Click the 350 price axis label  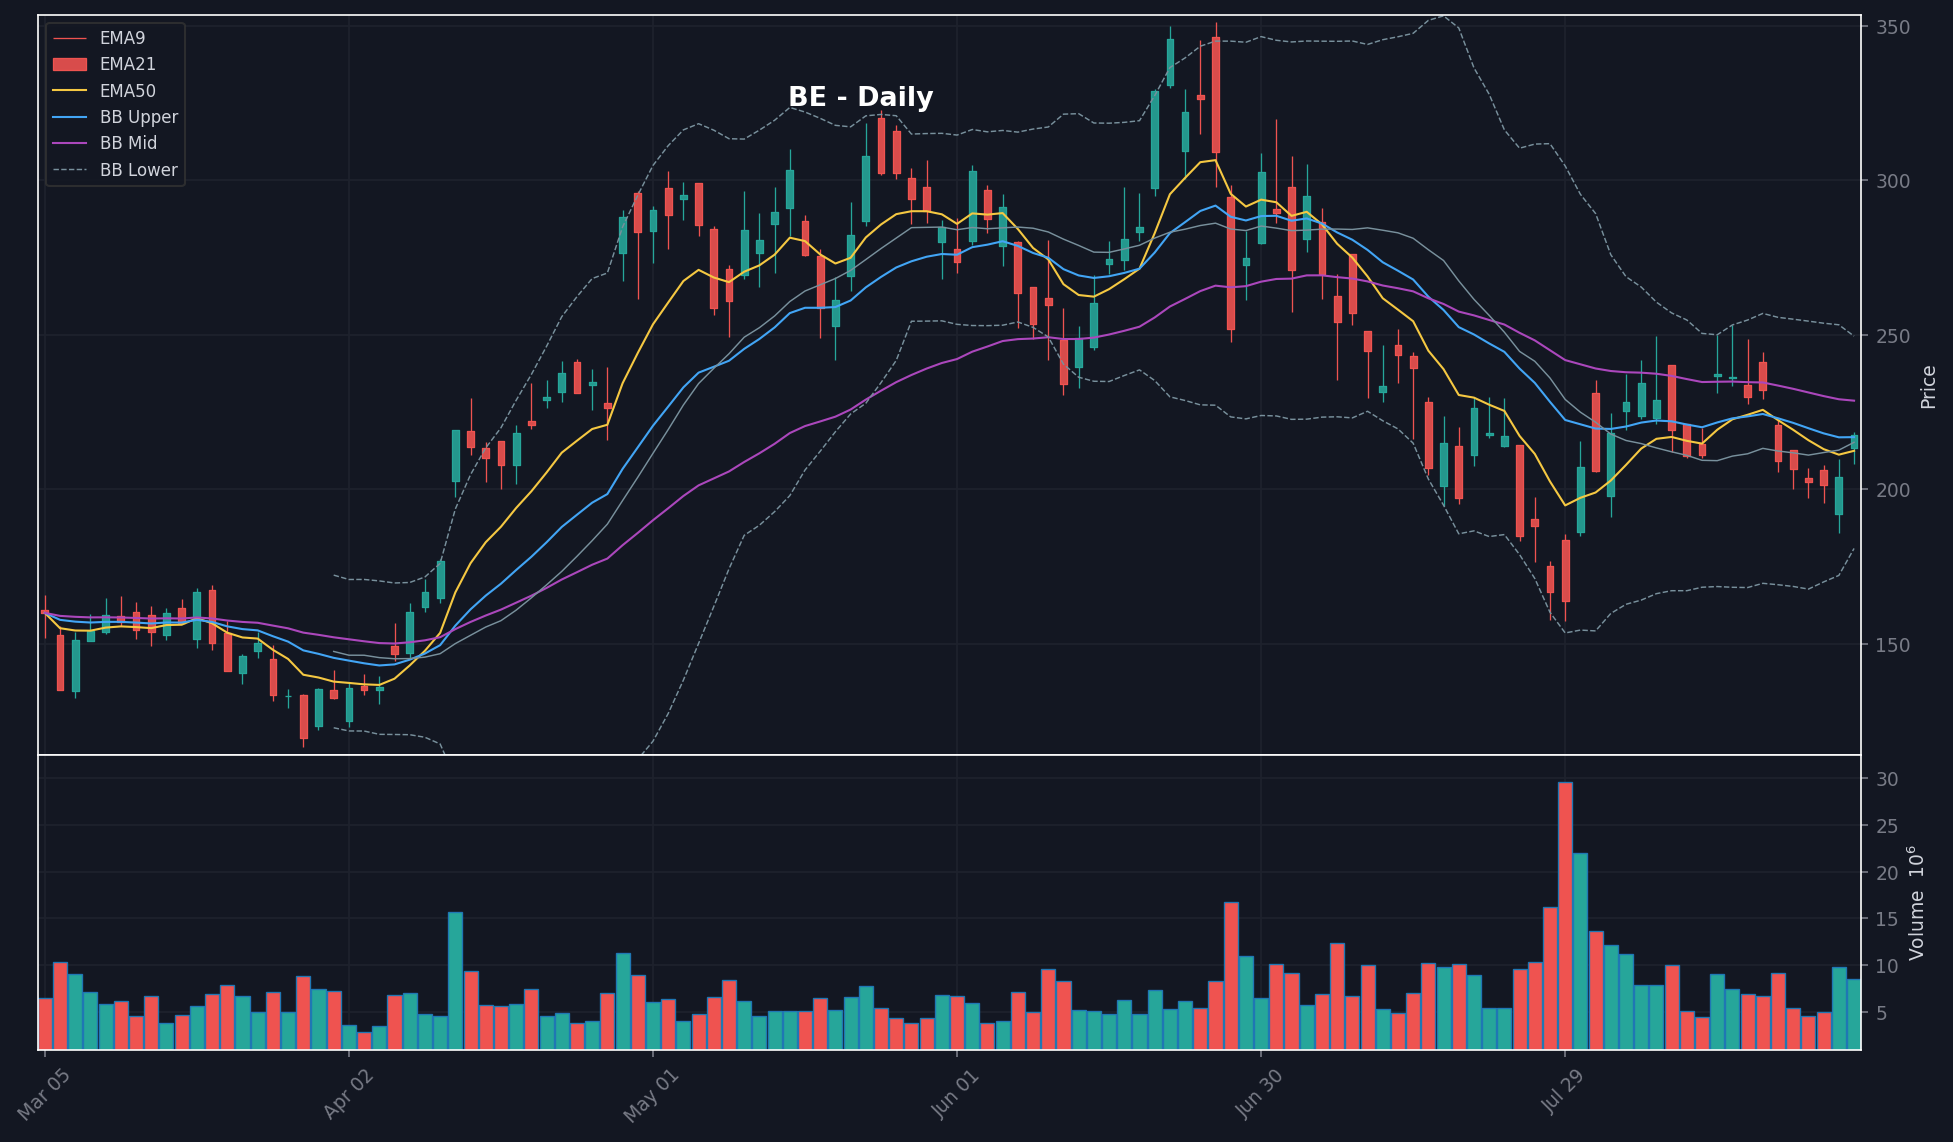1893,27
